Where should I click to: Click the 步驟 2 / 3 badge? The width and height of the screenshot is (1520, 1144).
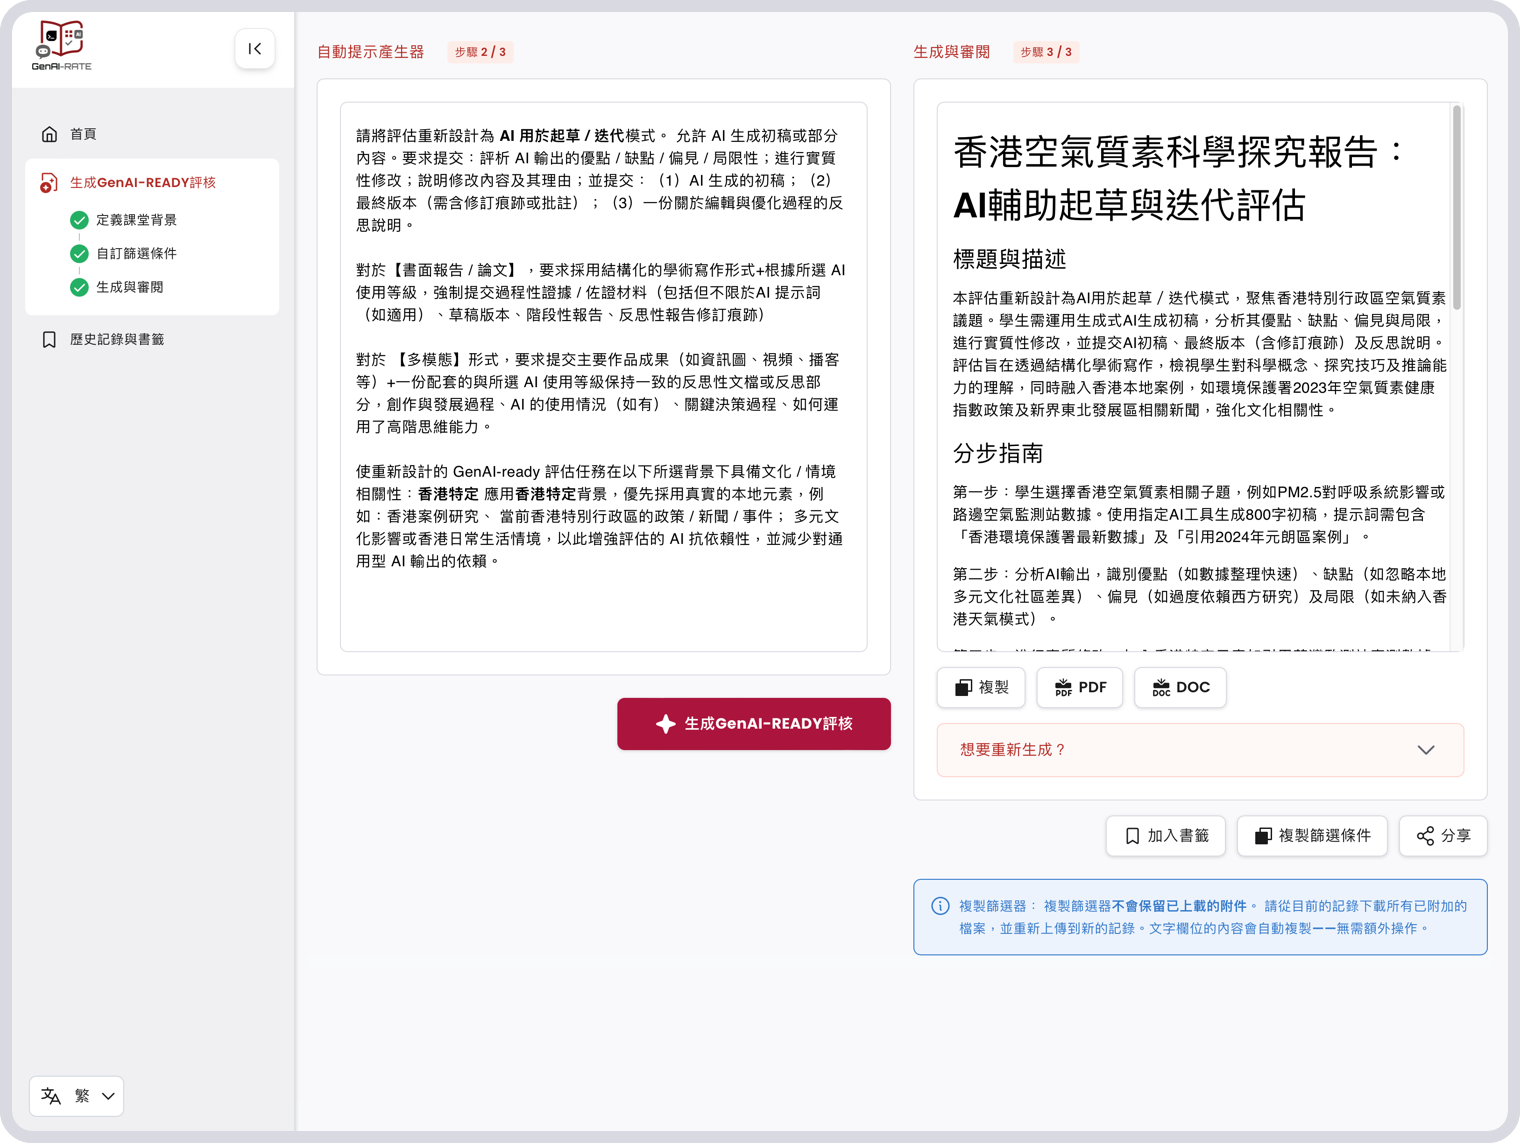(x=480, y=52)
